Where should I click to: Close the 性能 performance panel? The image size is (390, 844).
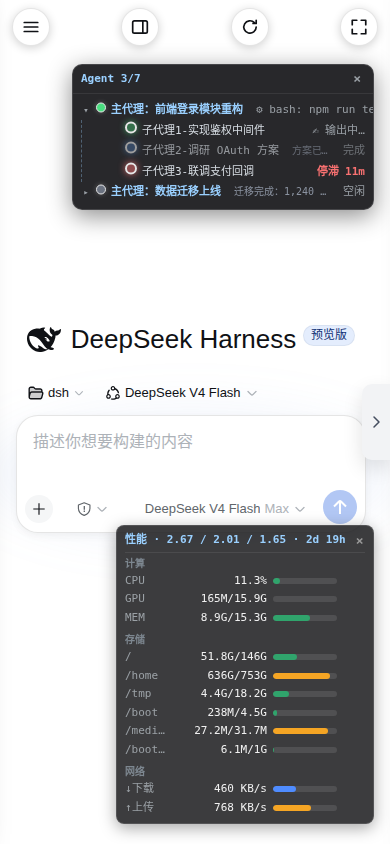[359, 541]
